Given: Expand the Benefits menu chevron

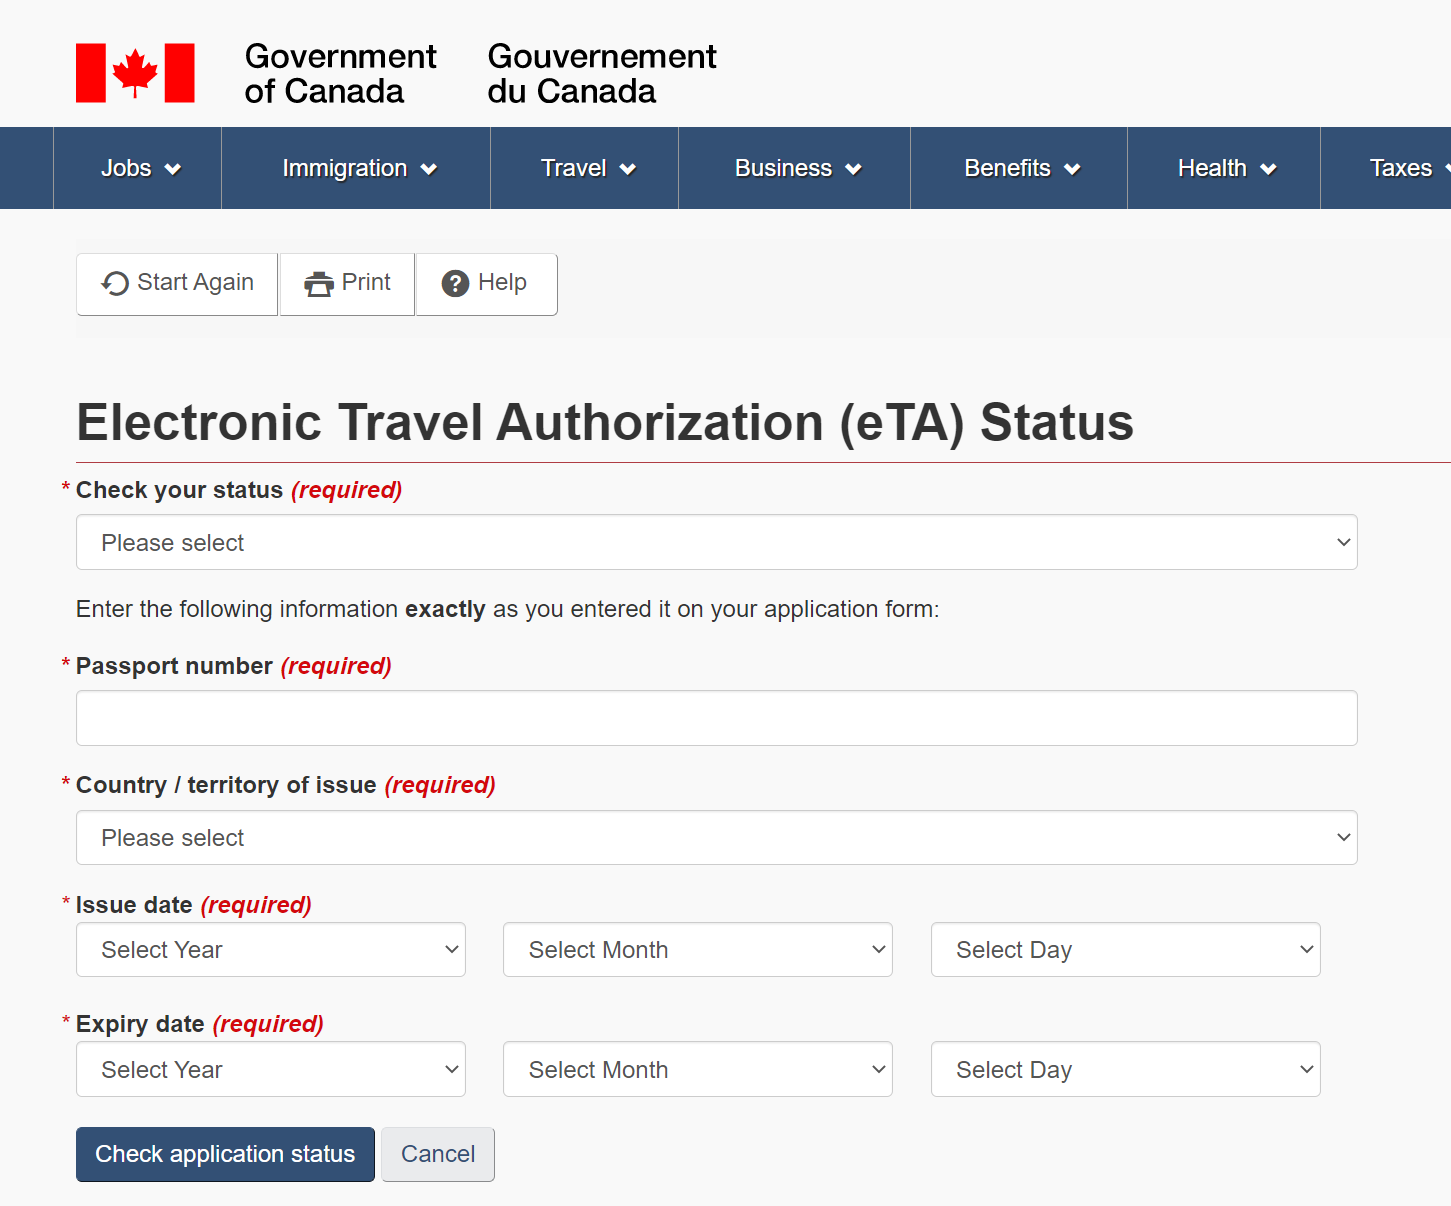Looking at the screenshot, I should coord(1072,169).
